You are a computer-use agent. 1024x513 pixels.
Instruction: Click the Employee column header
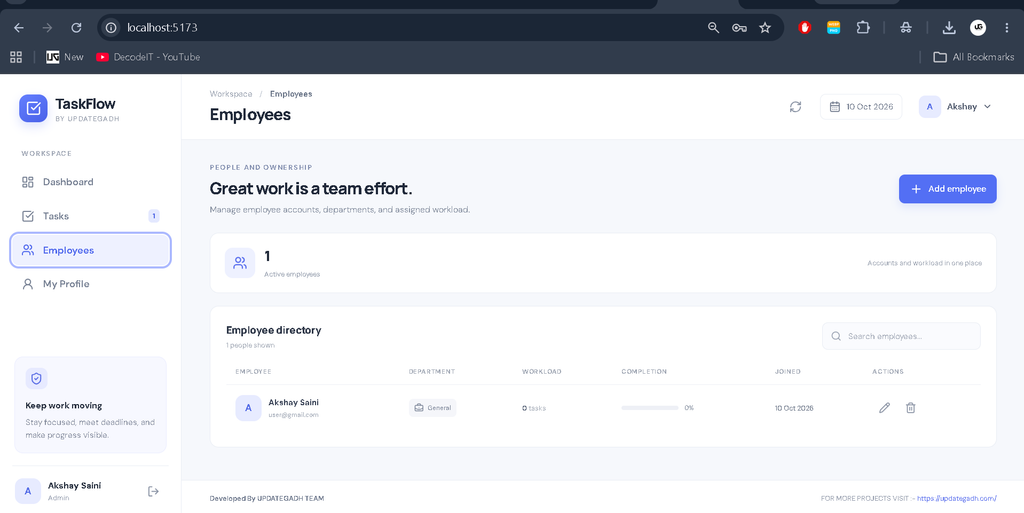253,371
